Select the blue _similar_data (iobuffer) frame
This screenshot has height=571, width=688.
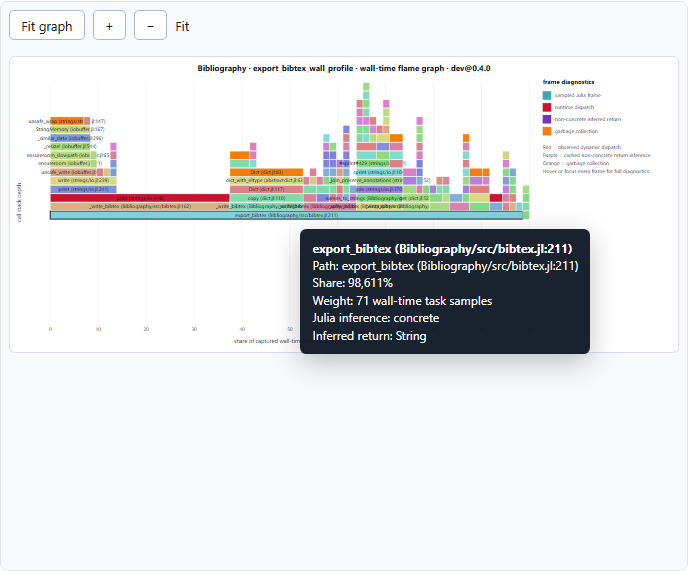(70, 138)
